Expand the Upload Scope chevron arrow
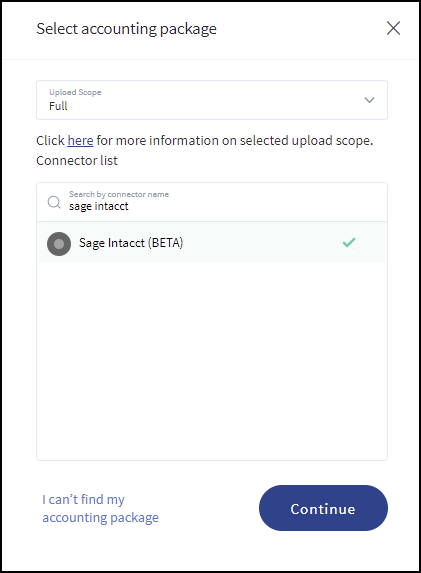 click(x=369, y=100)
